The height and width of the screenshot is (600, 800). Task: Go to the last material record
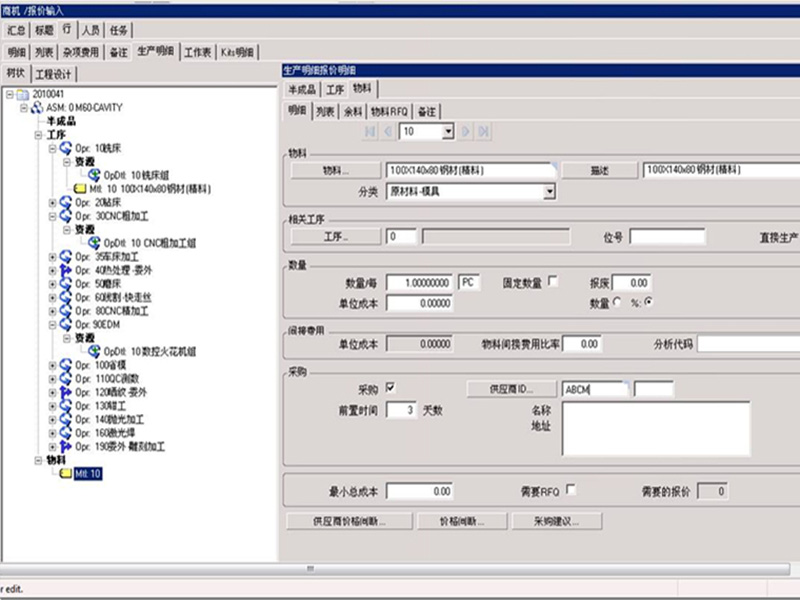point(483,132)
